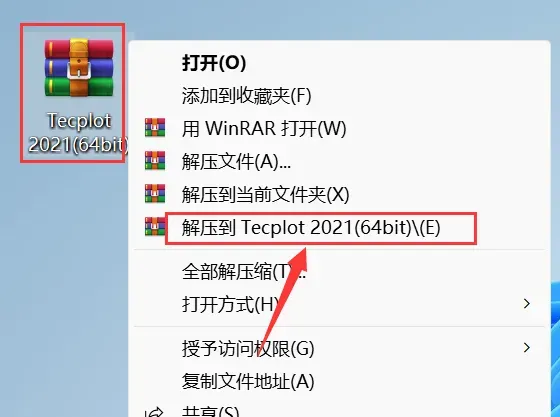Click the Tecplot 2021(64bit) file name label
560x417 pixels.
[x=79, y=133]
